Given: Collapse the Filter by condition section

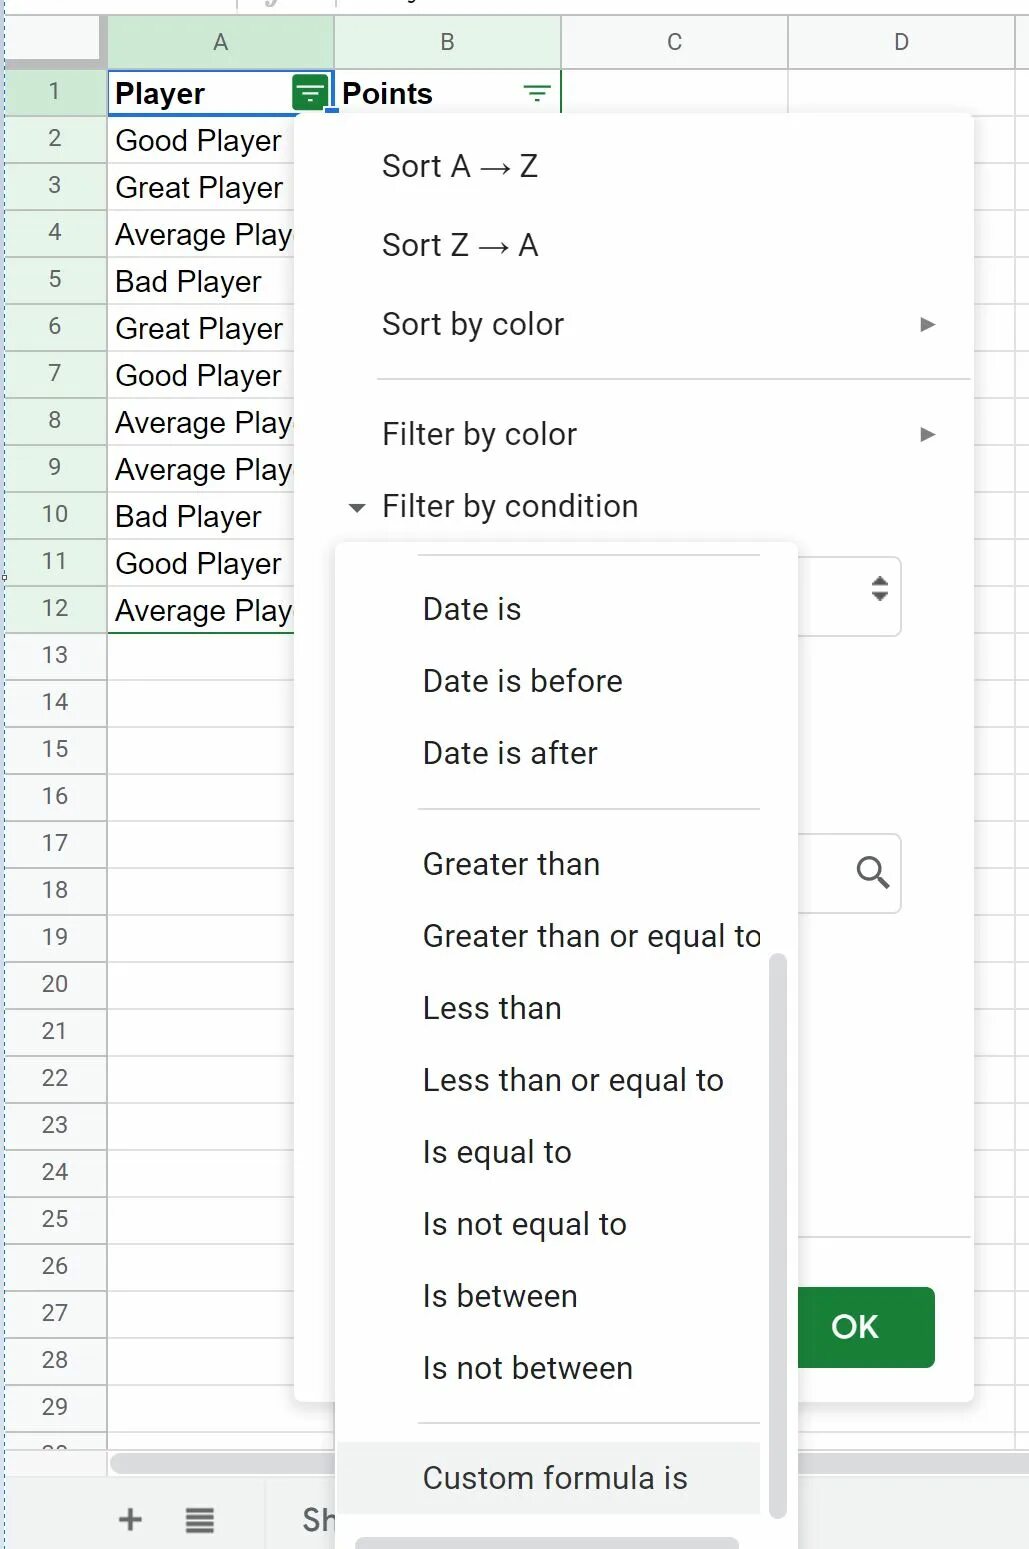Looking at the screenshot, I should [x=357, y=507].
